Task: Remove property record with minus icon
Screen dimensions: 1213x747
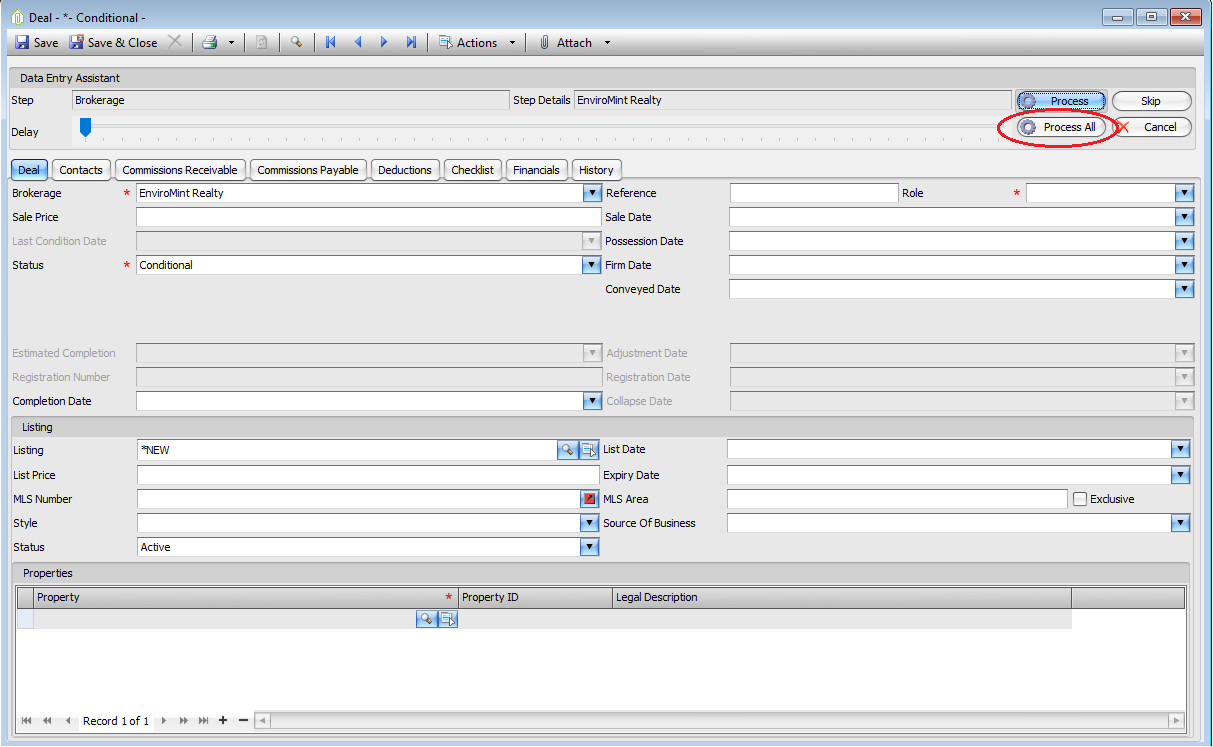Action: tap(243, 721)
